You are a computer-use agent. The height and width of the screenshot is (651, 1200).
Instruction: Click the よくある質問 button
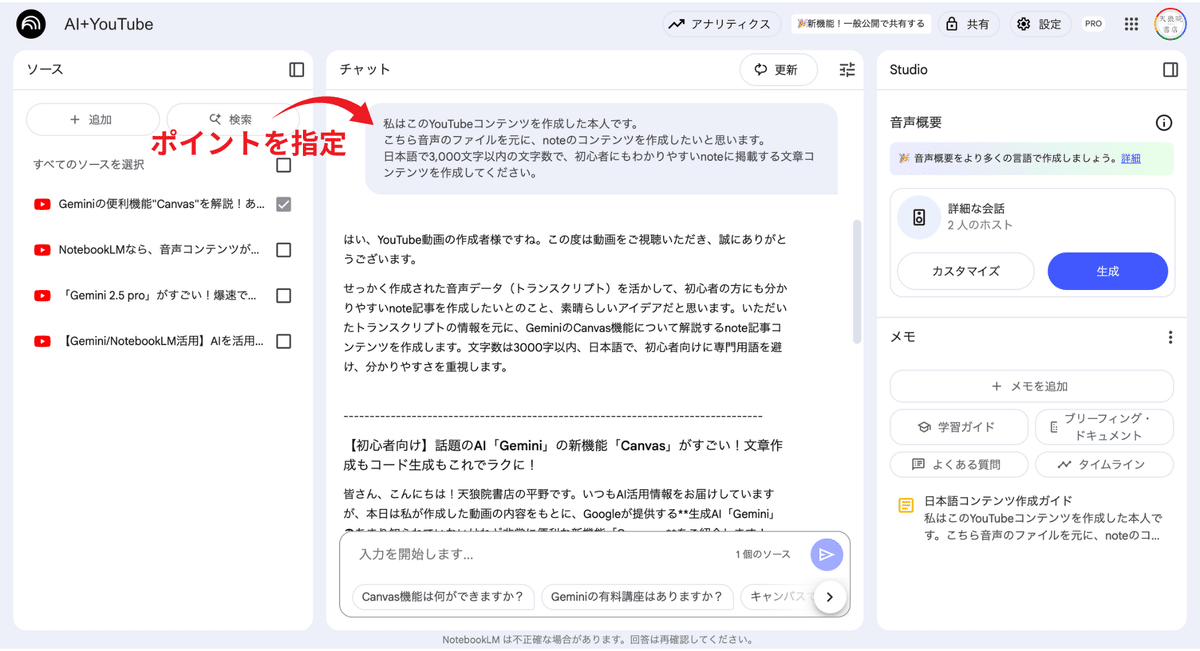pos(958,465)
